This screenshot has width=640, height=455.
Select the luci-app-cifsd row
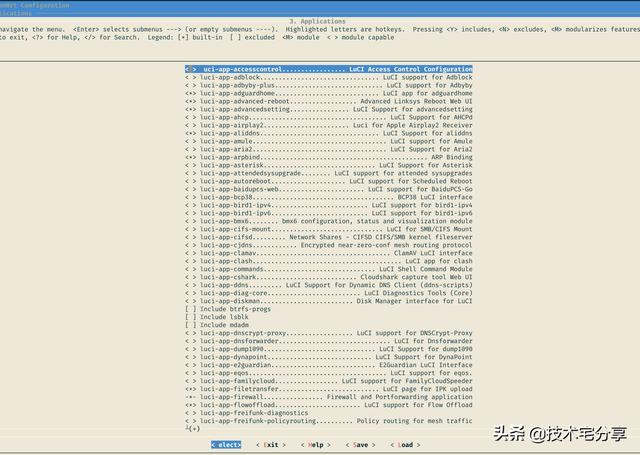click(x=329, y=237)
